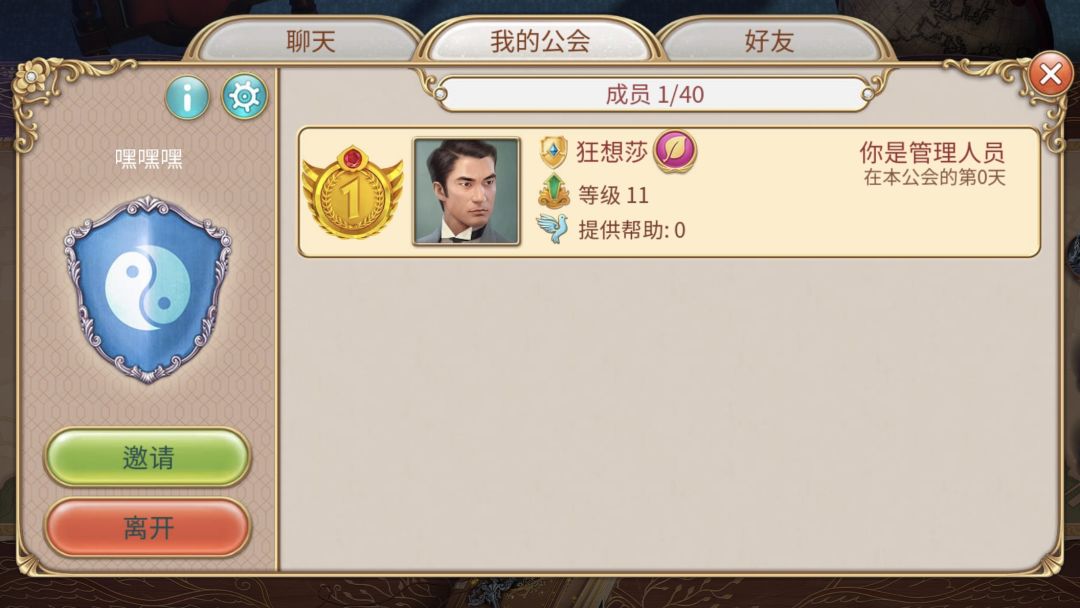This screenshot has height=608, width=1080.
Task: Open the guild info icon
Action: click(187, 98)
